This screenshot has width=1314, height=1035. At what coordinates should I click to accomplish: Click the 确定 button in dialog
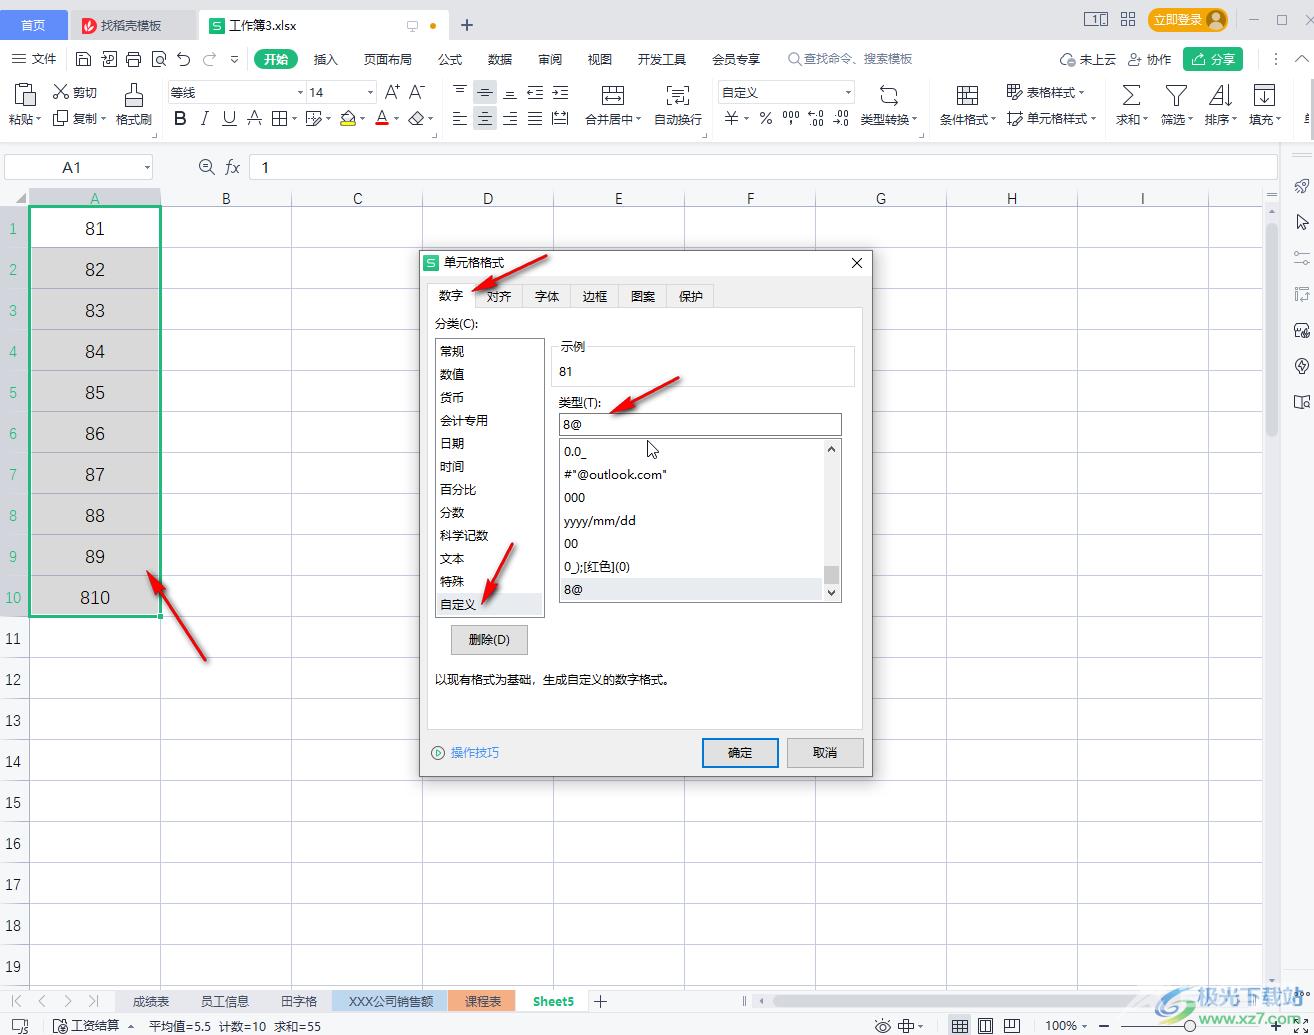coord(740,753)
